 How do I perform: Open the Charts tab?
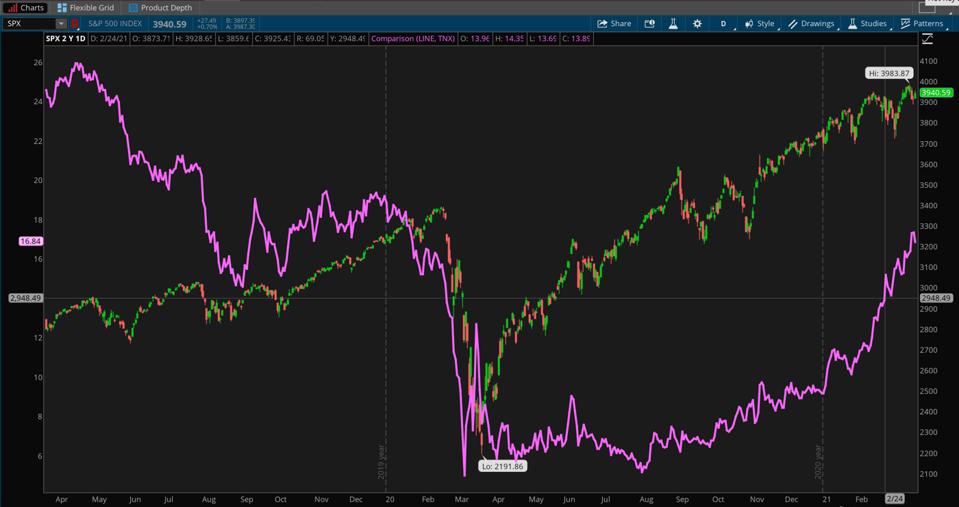coord(25,7)
